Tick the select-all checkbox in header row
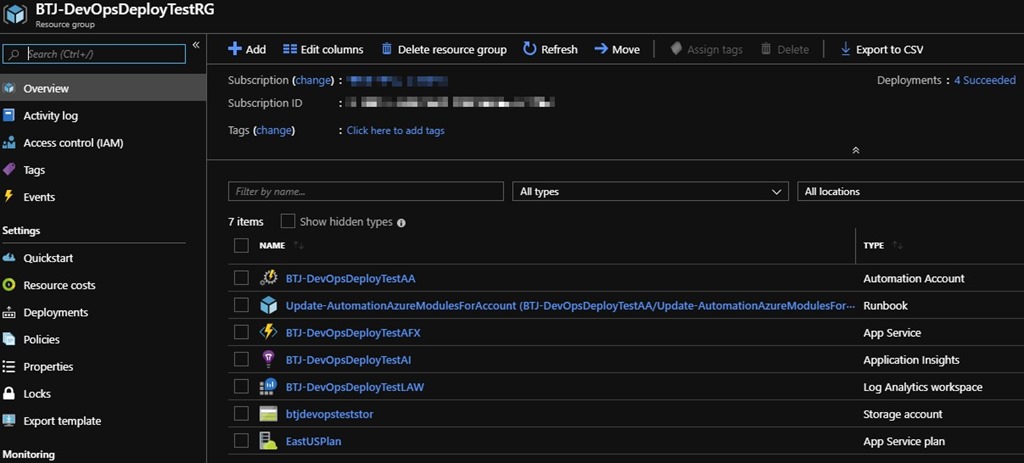 pyautogui.click(x=242, y=246)
